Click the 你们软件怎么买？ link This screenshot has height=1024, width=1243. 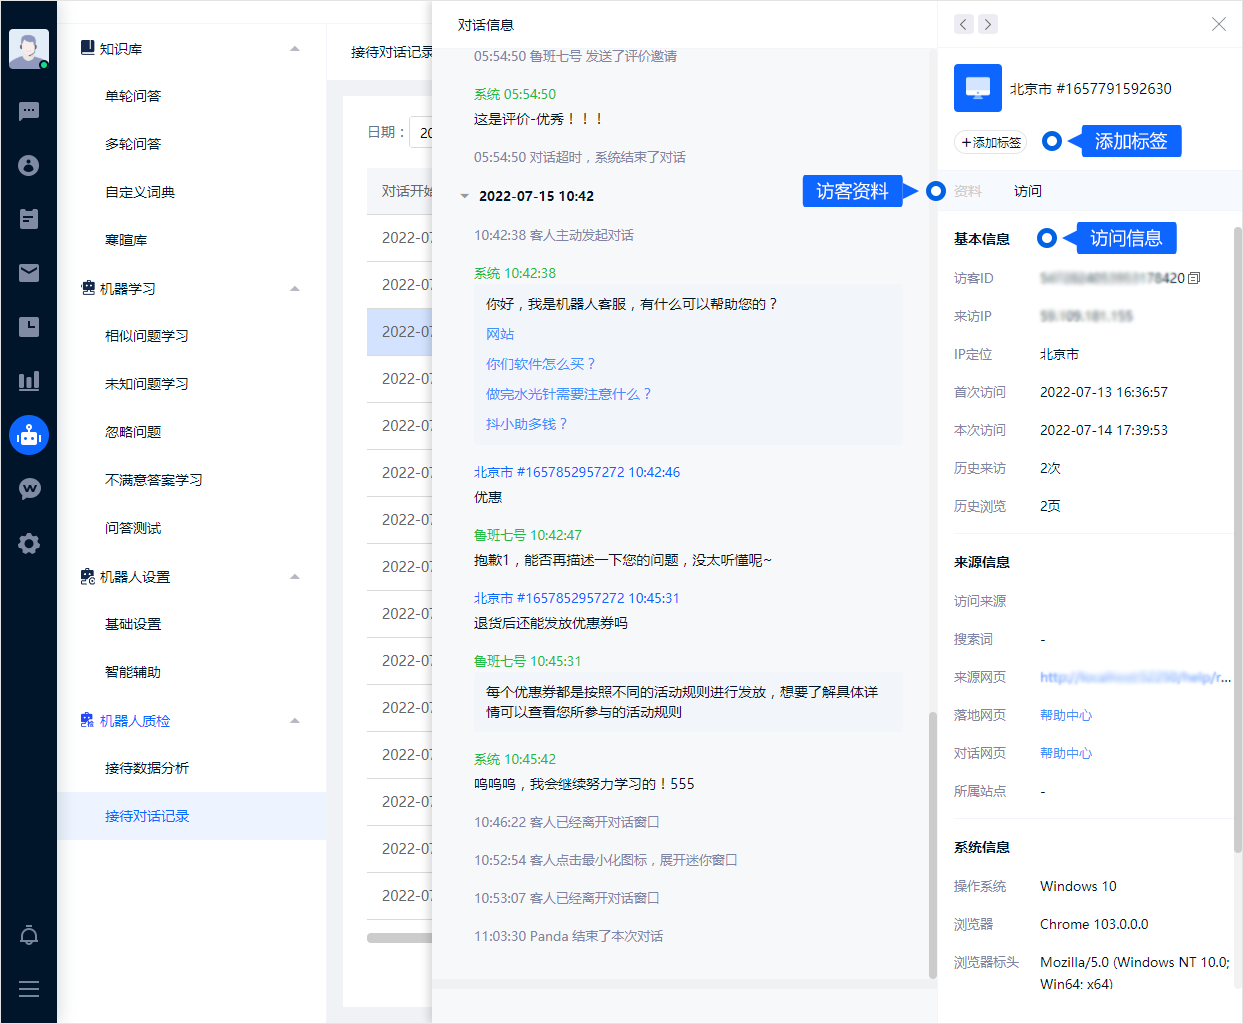click(541, 364)
